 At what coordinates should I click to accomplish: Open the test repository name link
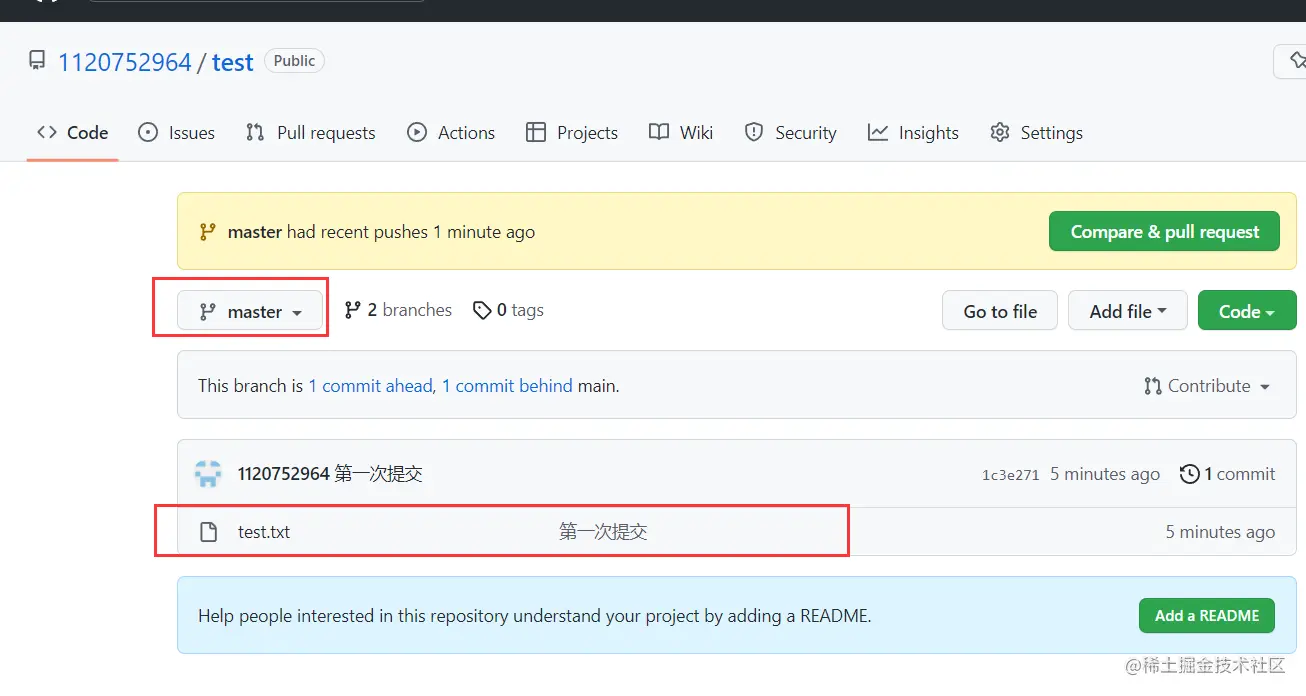click(233, 62)
